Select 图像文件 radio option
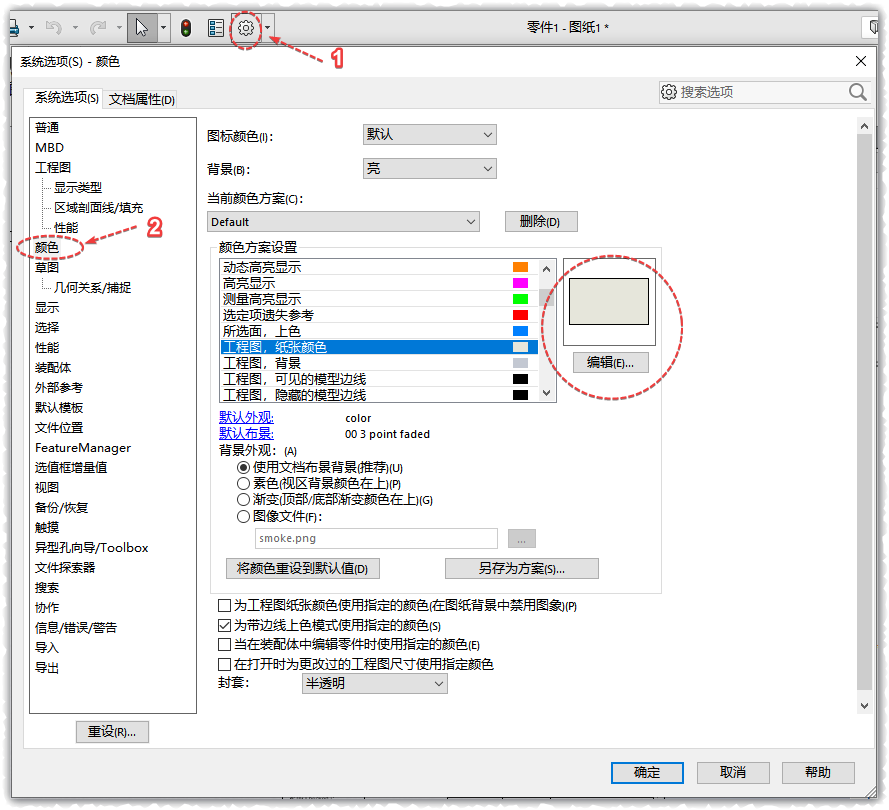 pos(243,516)
